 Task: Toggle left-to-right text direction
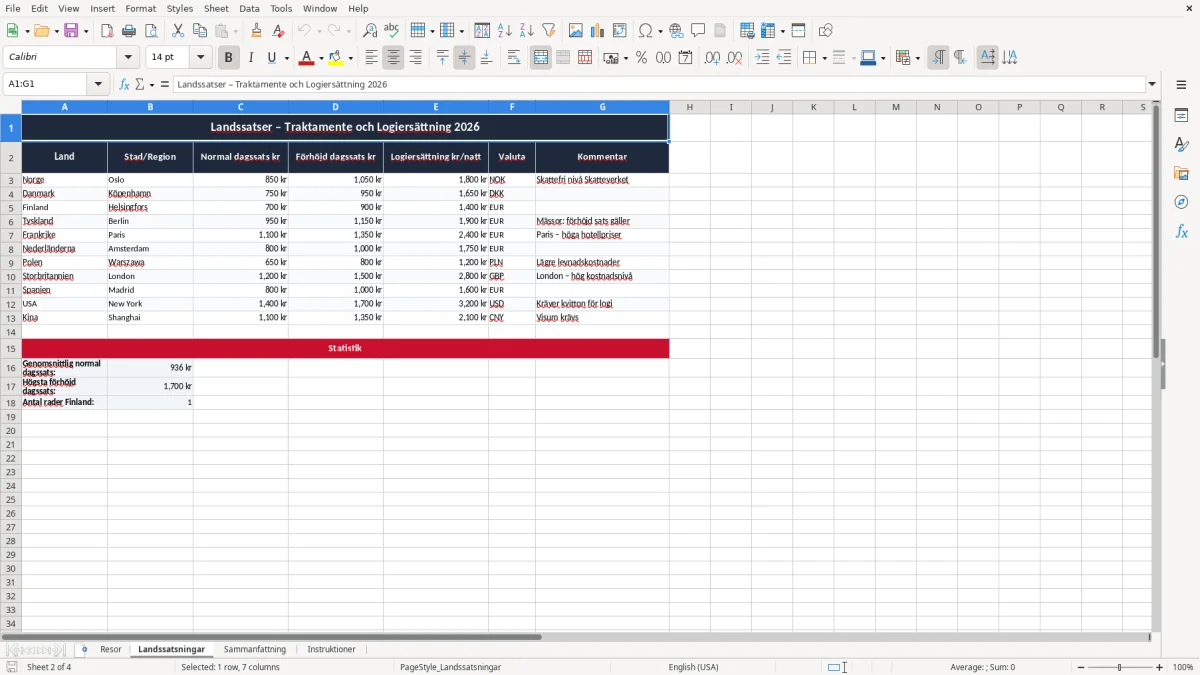(938, 58)
